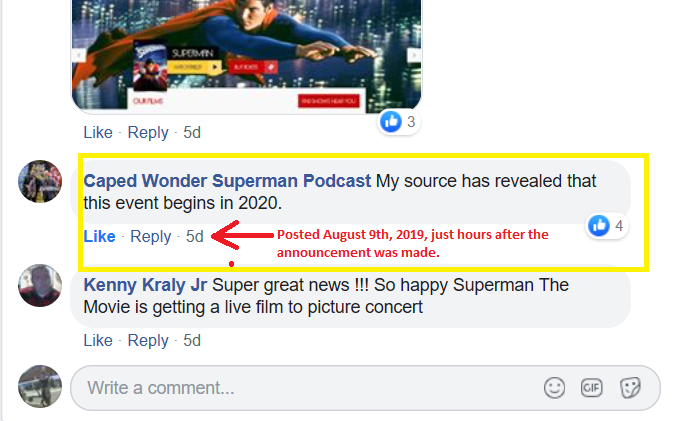Open Caped Wonder Superman Podcast profile avatar

pyautogui.click(x=41, y=182)
